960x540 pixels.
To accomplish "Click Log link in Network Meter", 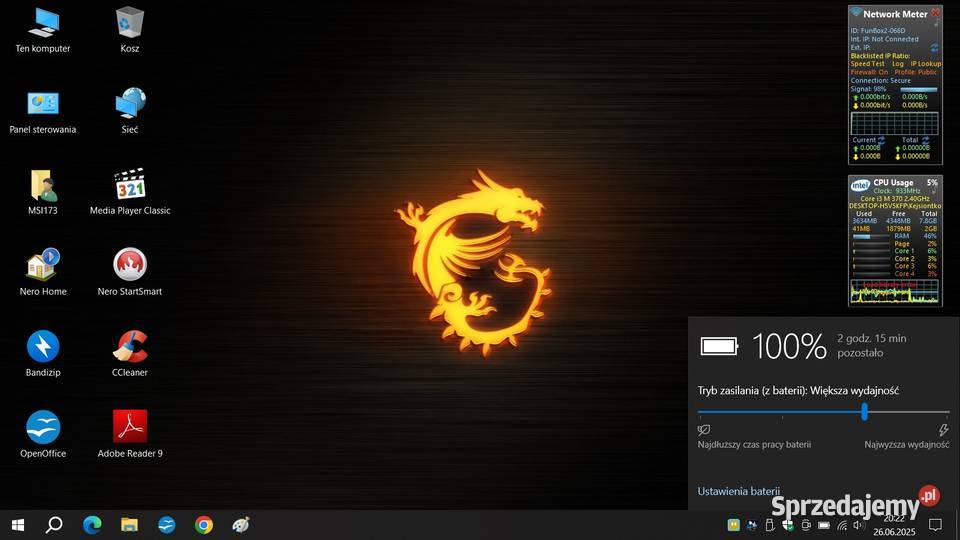I will point(898,64).
